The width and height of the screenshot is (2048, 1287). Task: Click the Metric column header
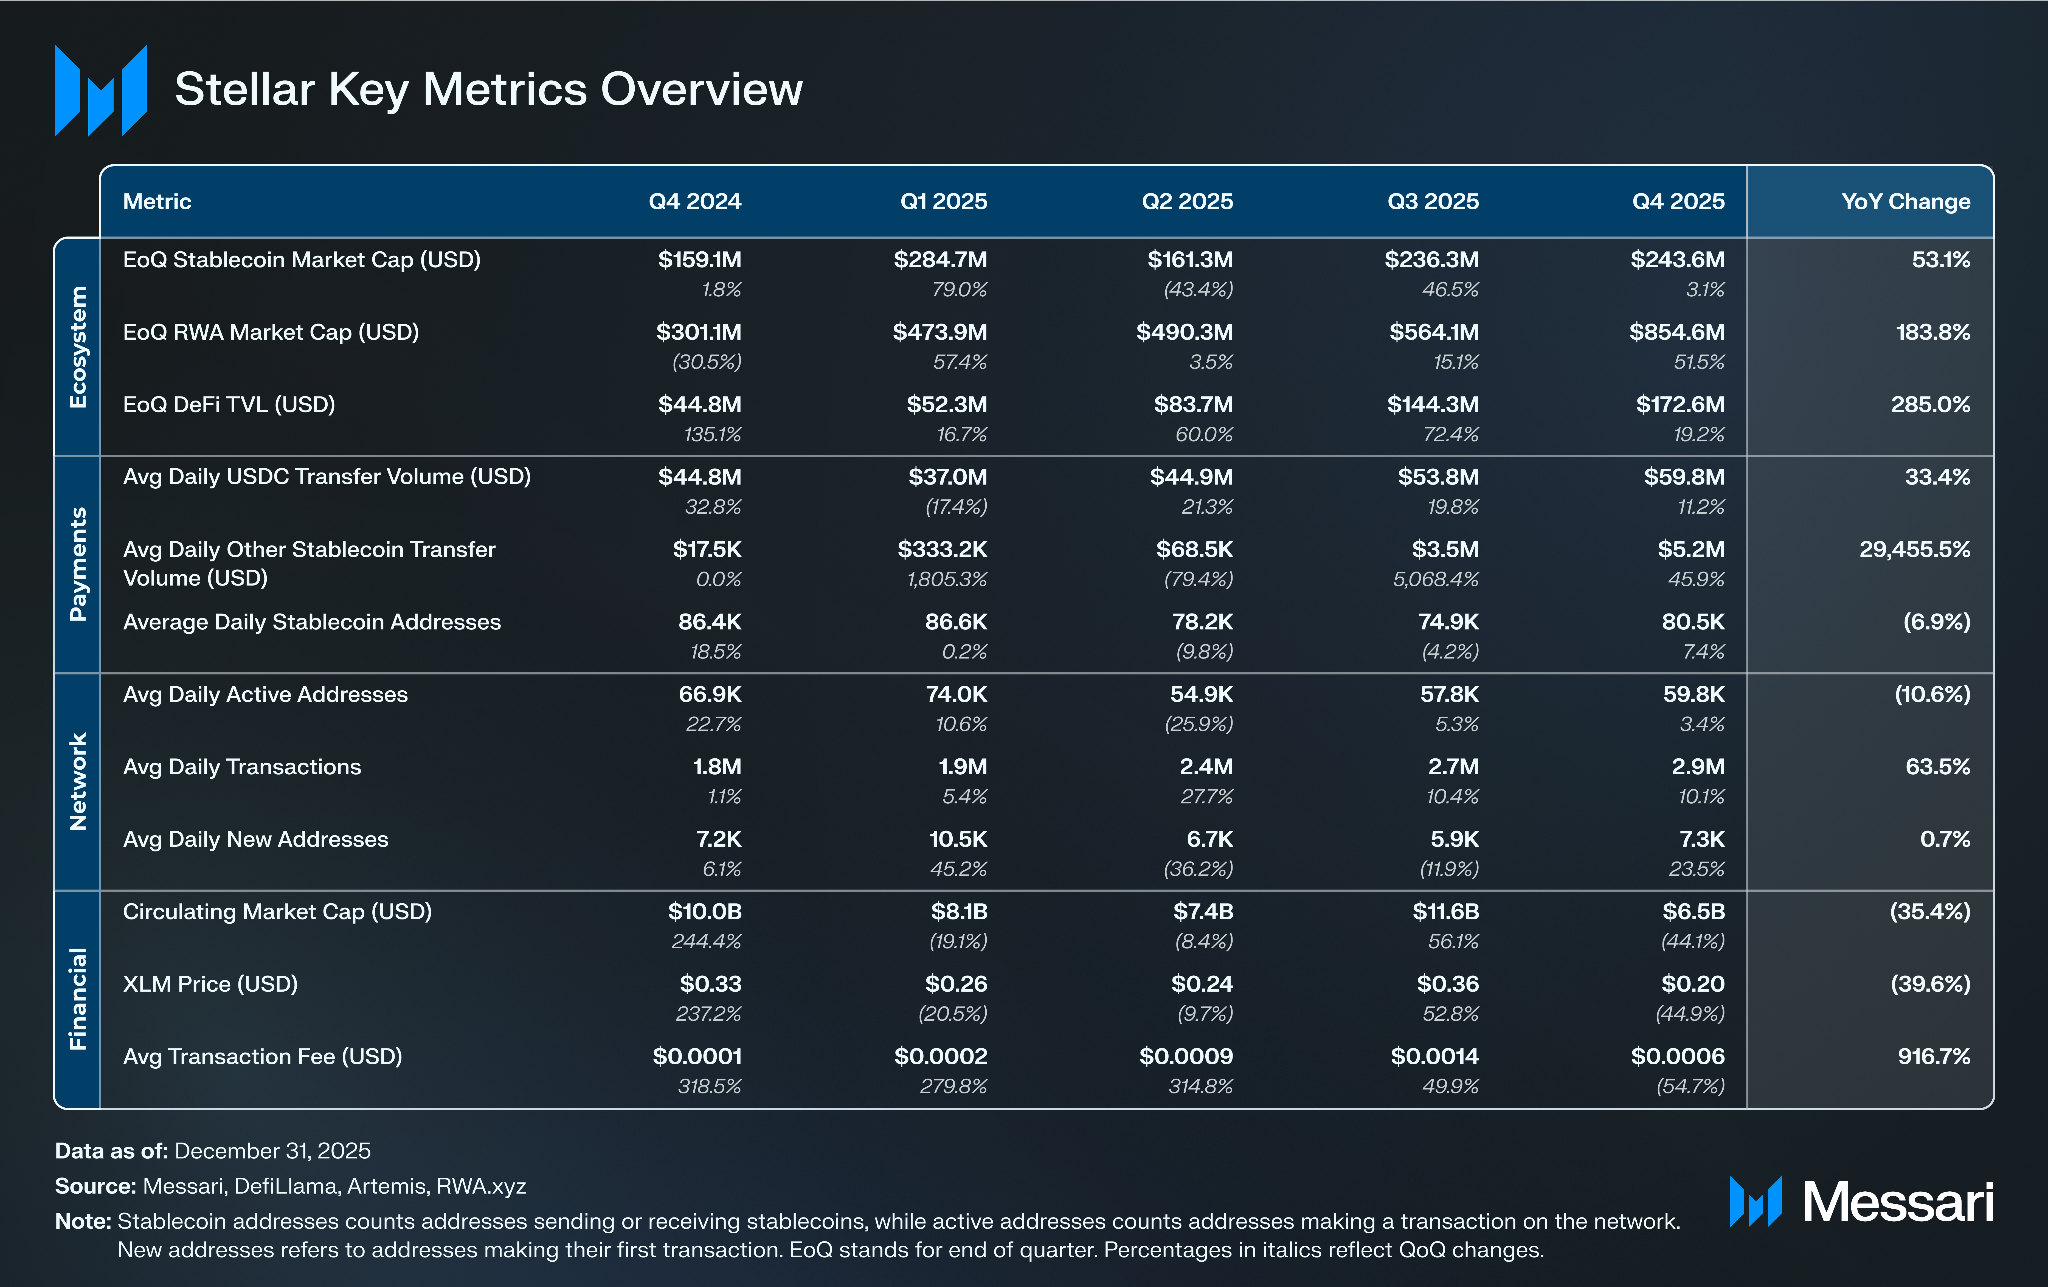click(157, 201)
